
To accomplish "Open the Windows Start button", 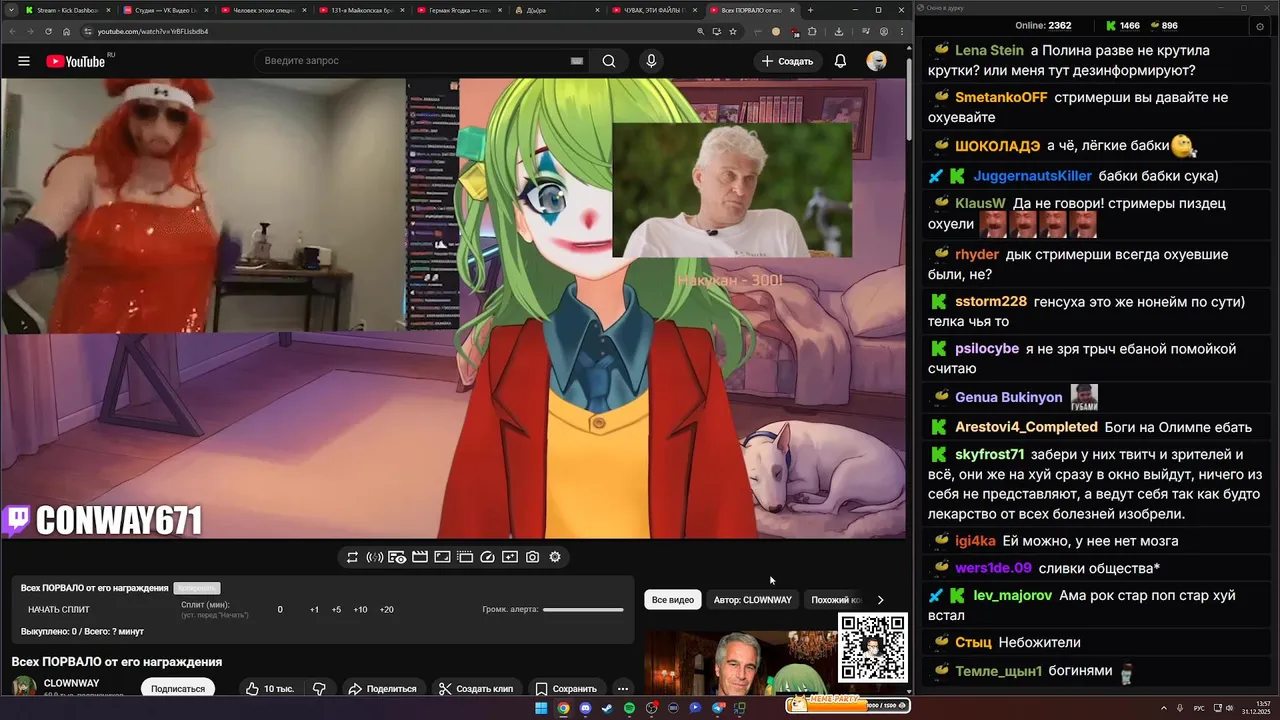I will pyautogui.click(x=541, y=708).
